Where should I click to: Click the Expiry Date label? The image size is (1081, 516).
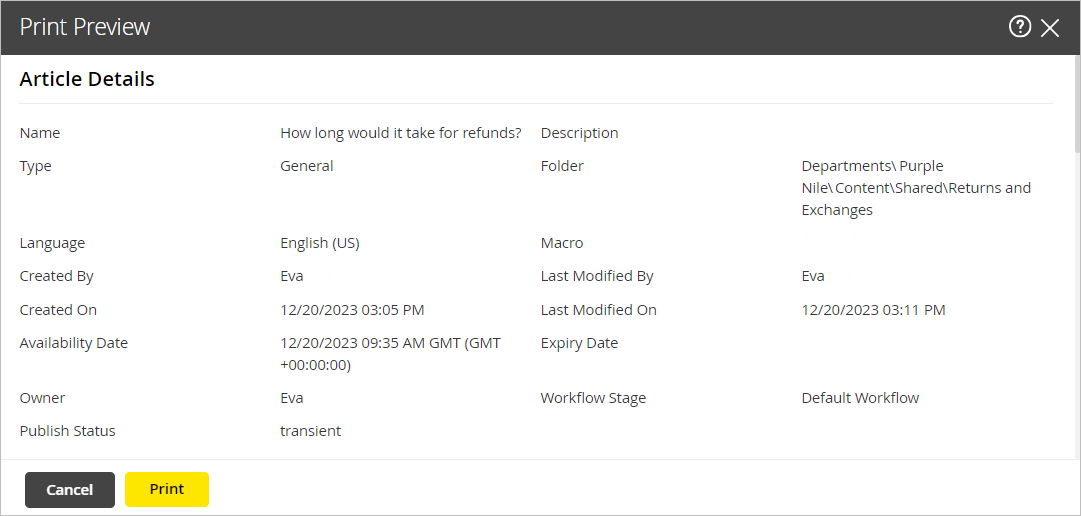coord(579,343)
